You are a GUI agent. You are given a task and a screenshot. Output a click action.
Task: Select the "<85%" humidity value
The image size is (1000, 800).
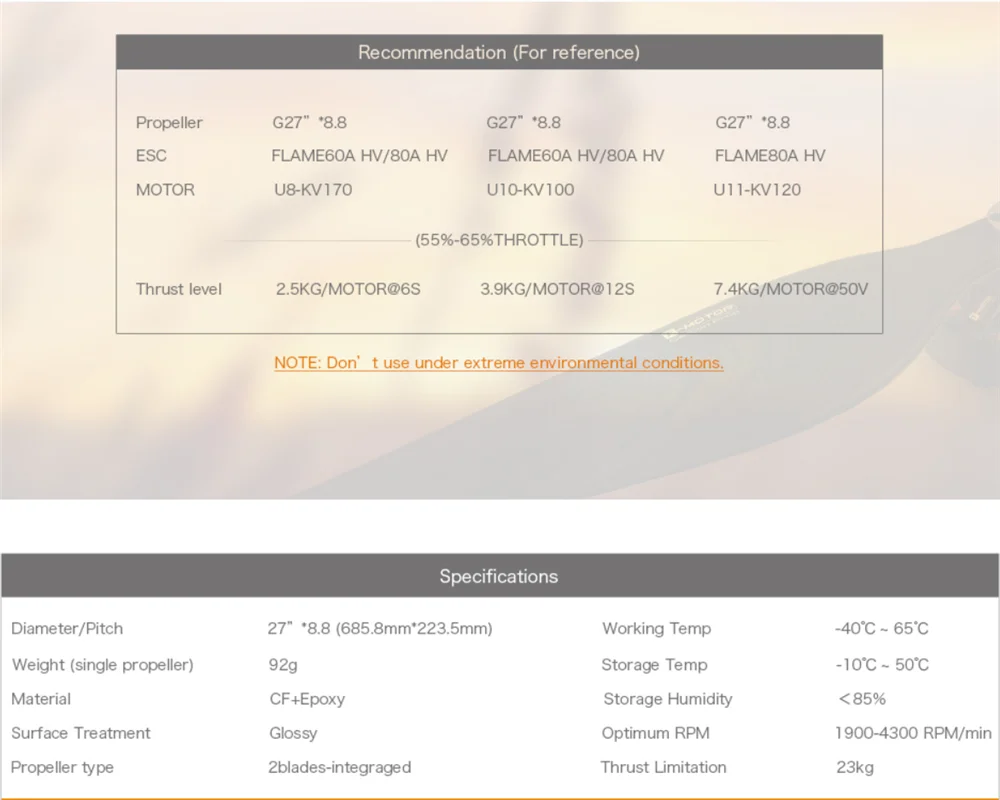point(862,699)
